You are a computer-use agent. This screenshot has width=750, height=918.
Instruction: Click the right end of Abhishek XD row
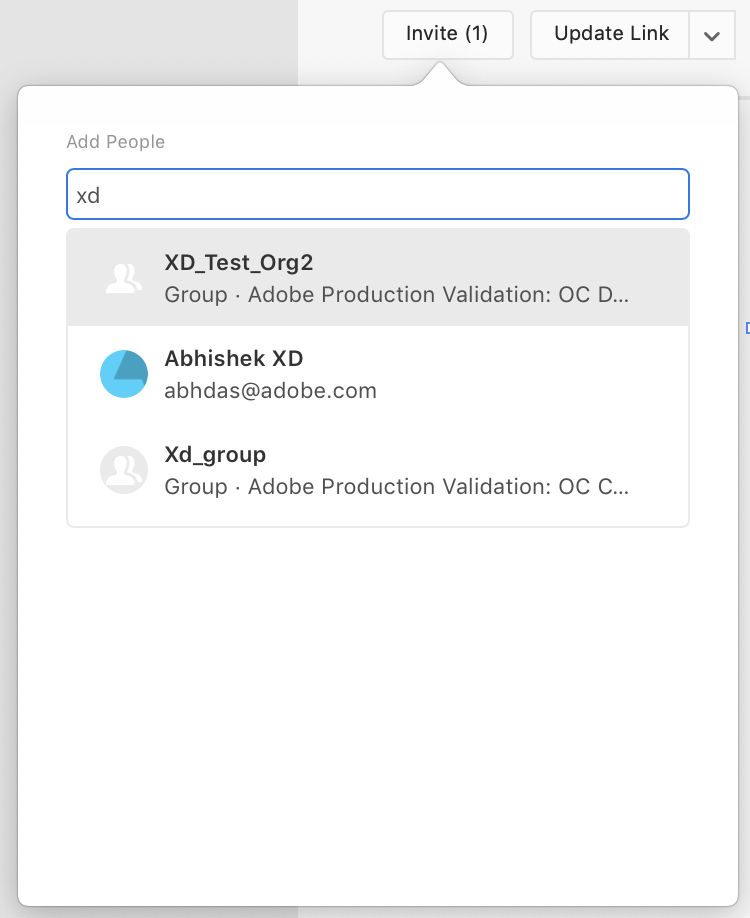pyautogui.click(x=660, y=374)
